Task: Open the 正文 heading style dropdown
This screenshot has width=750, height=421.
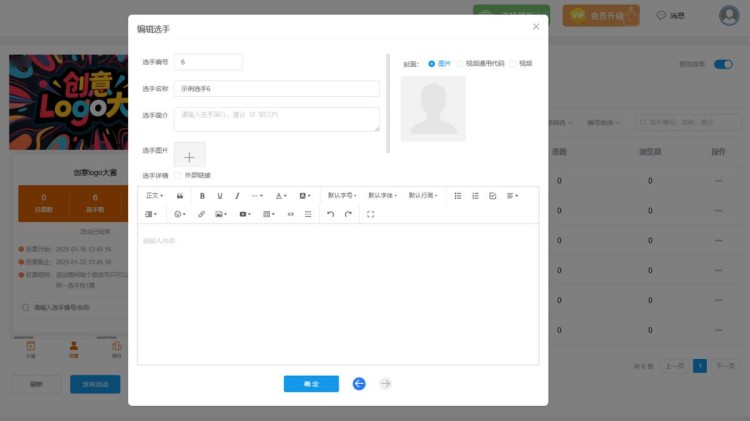Action: pyautogui.click(x=155, y=196)
